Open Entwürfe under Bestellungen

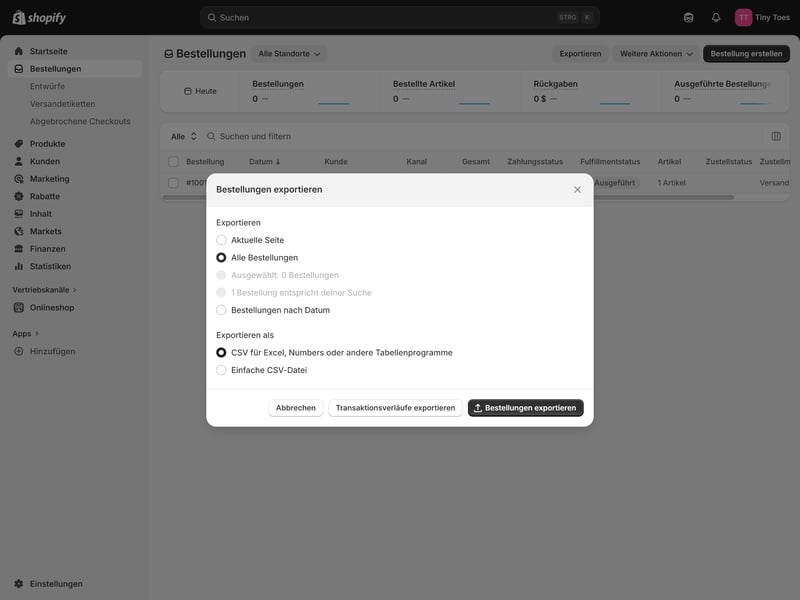coord(47,86)
